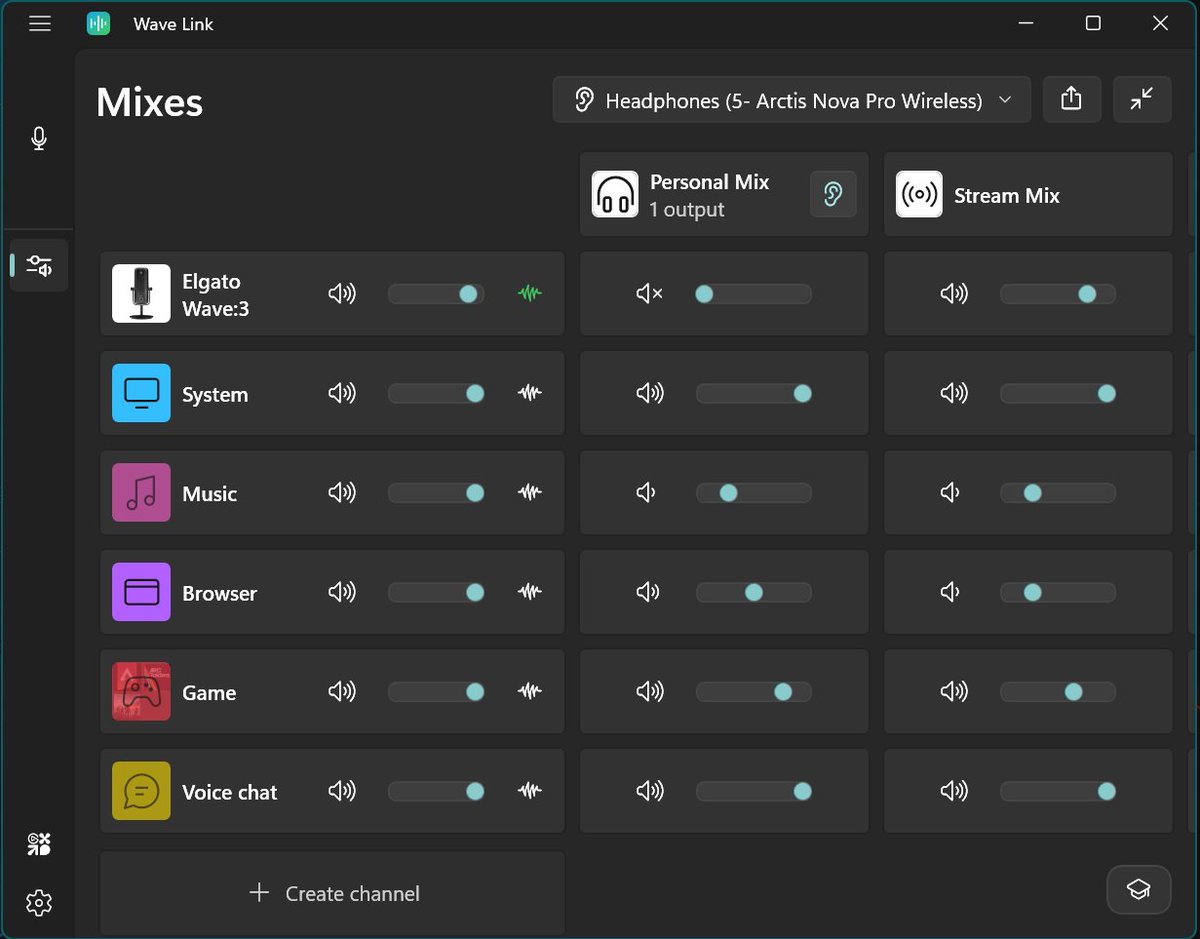Mute Music in Personal Mix
This screenshot has height=939, width=1200.
click(647, 492)
